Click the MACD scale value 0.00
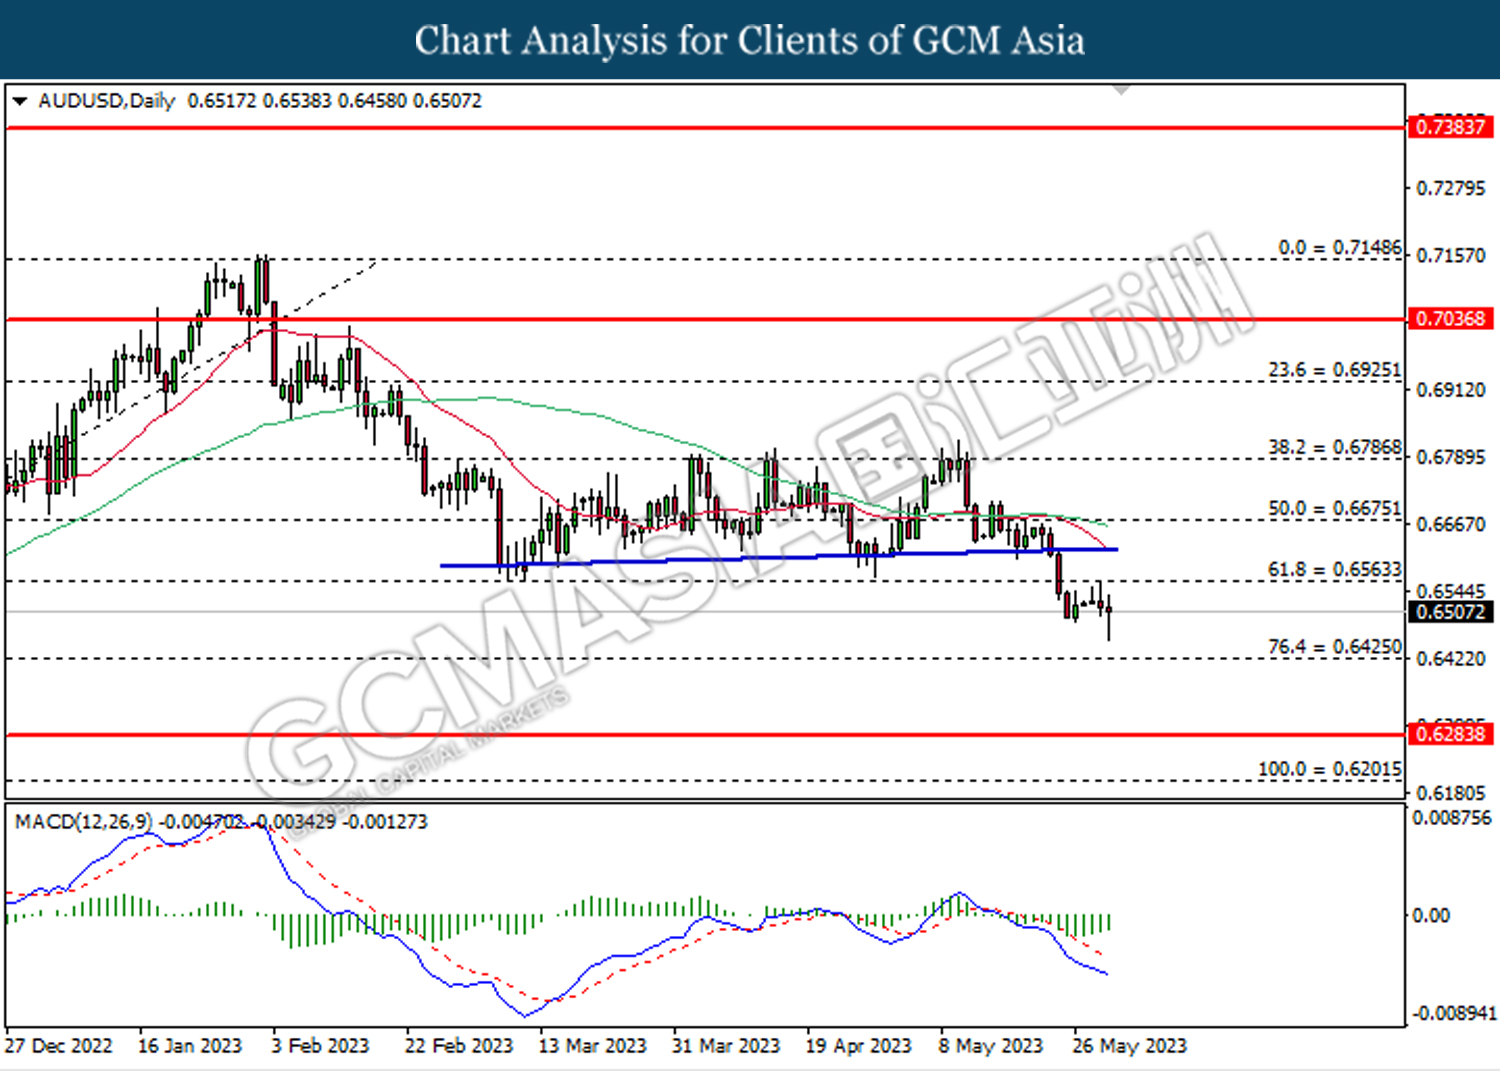 click(x=1430, y=915)
